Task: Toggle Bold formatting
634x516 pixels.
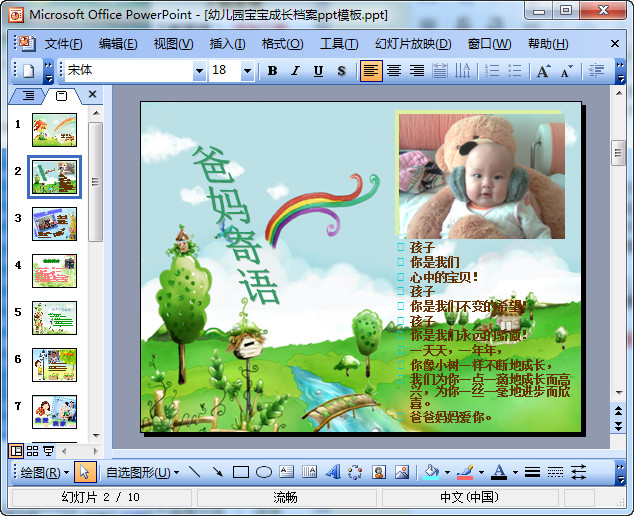Action: (x=273, y=71)
